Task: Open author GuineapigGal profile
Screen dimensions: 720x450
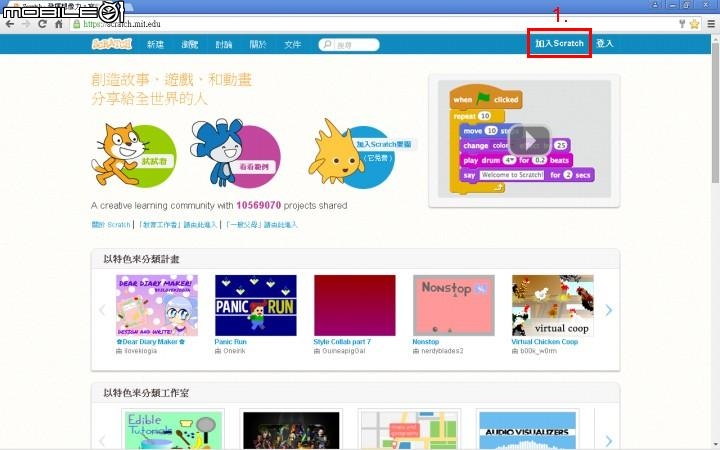Action: click(344, 351)
